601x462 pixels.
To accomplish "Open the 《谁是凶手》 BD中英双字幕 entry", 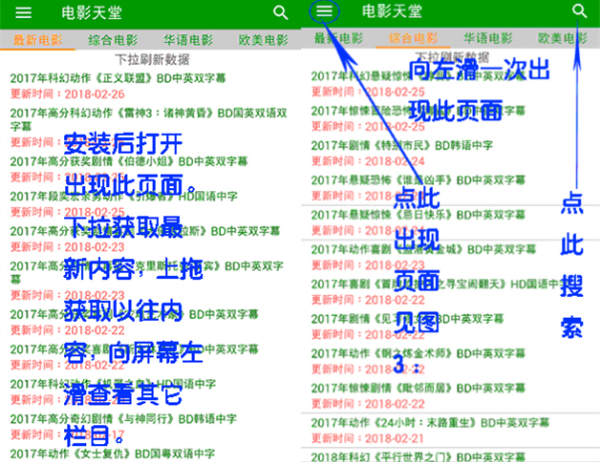I will click(418, 180).
